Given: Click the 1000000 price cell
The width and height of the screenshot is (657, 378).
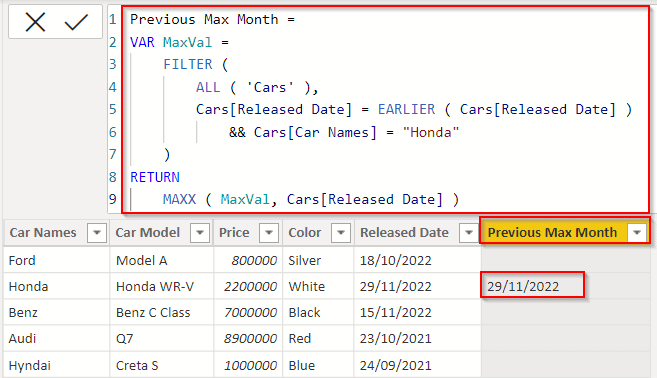Looking at the screenshot, I should pos(248,365).
